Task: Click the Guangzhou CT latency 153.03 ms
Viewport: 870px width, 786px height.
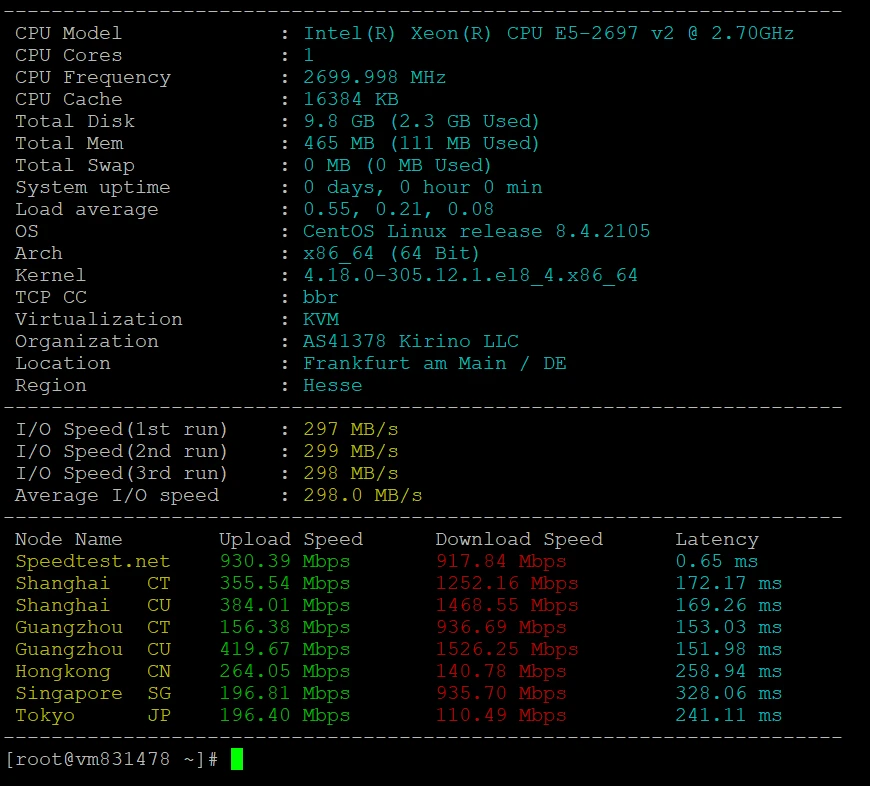Action: [729, 627]
